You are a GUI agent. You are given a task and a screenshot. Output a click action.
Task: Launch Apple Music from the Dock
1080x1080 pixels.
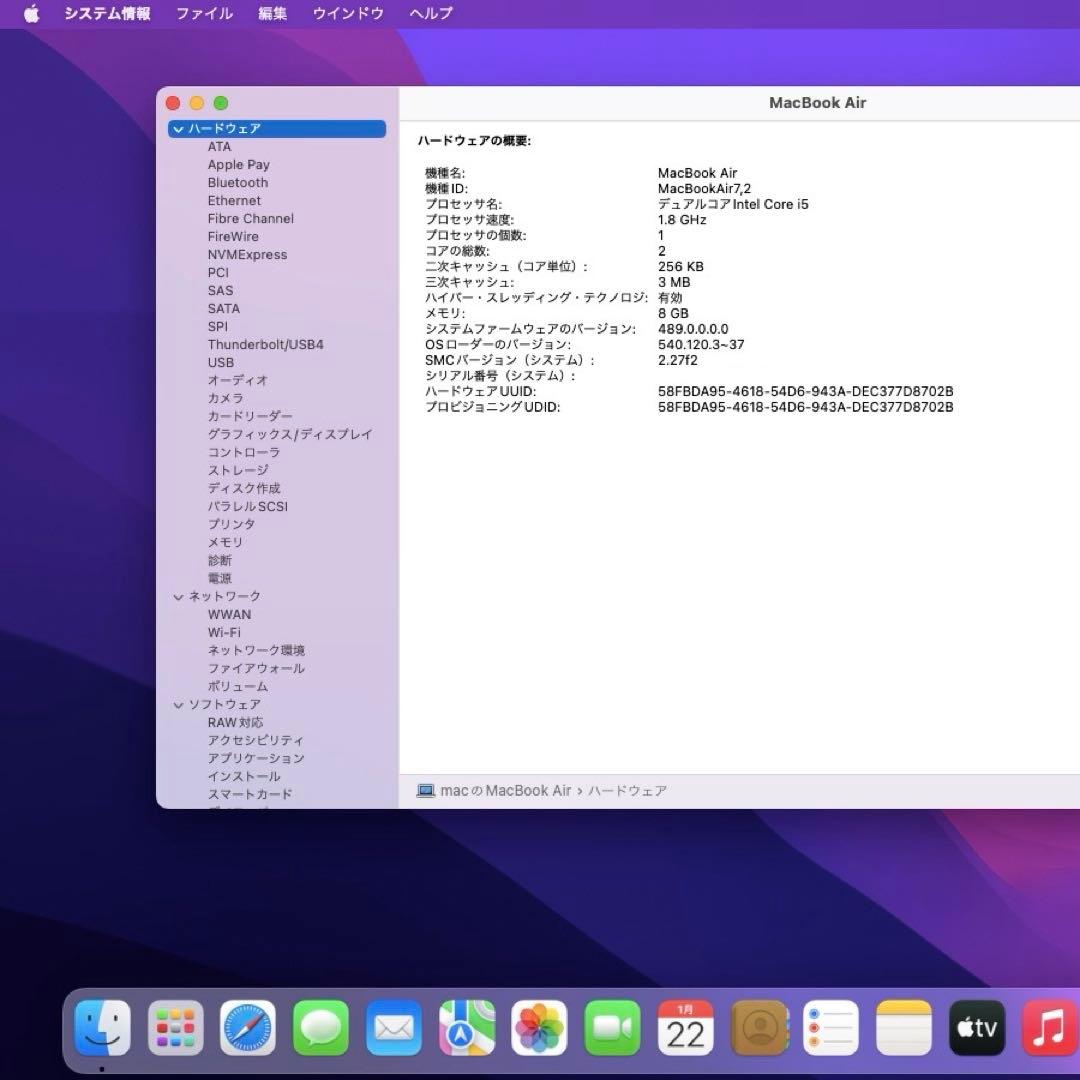(1048, 1026)
